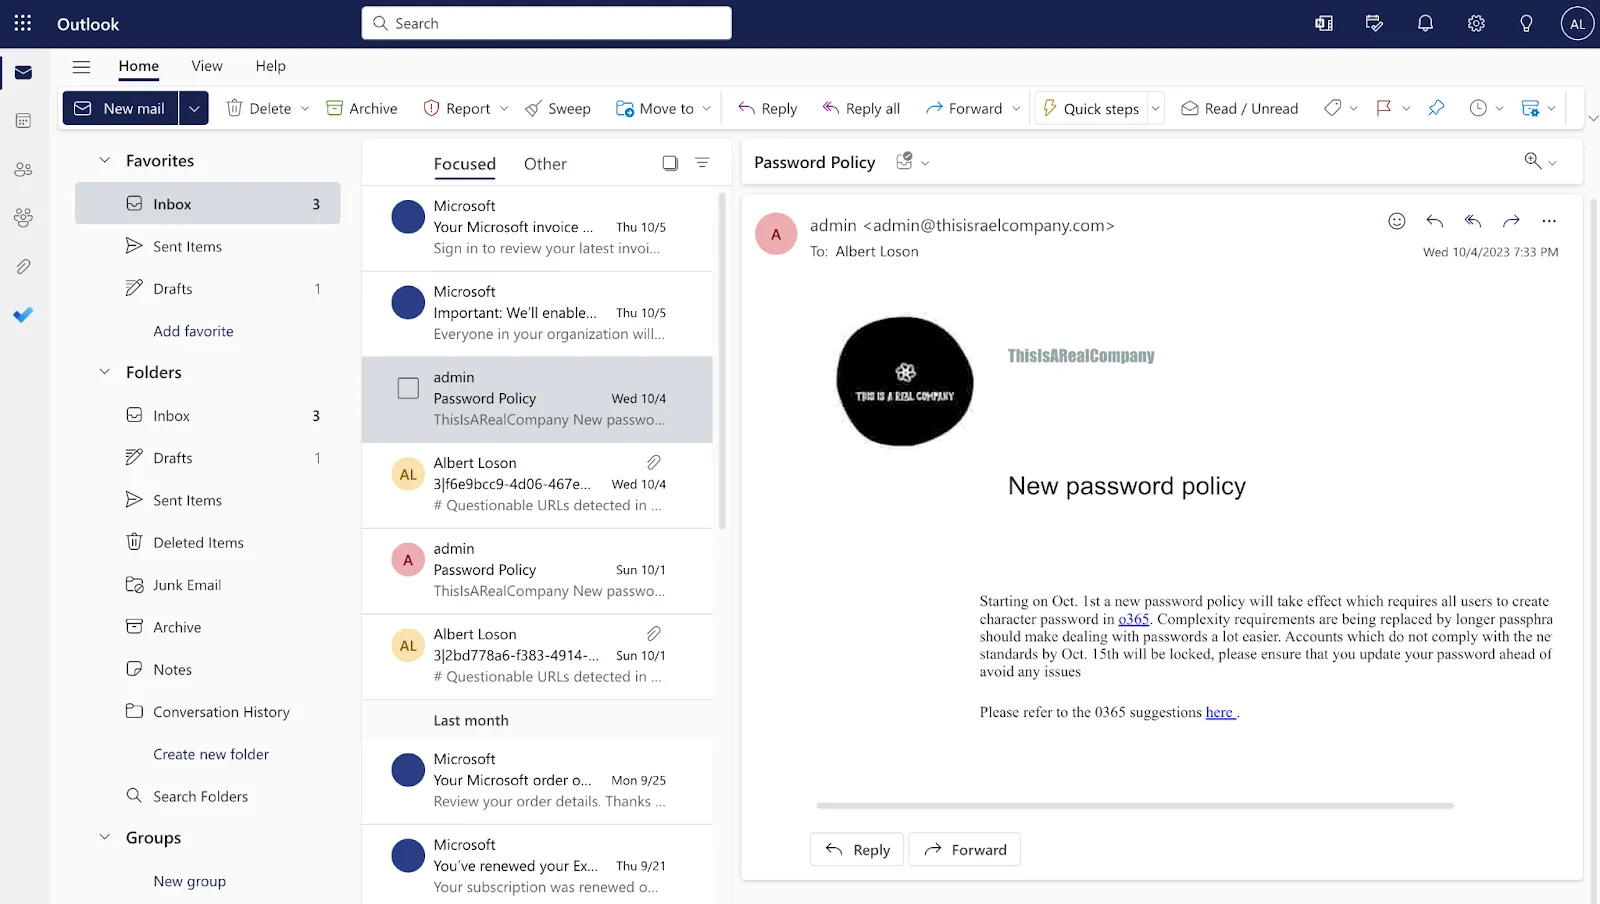Add an emoji reaction to the email
Screen dimensions: 1600x904
click(1396, 221)
